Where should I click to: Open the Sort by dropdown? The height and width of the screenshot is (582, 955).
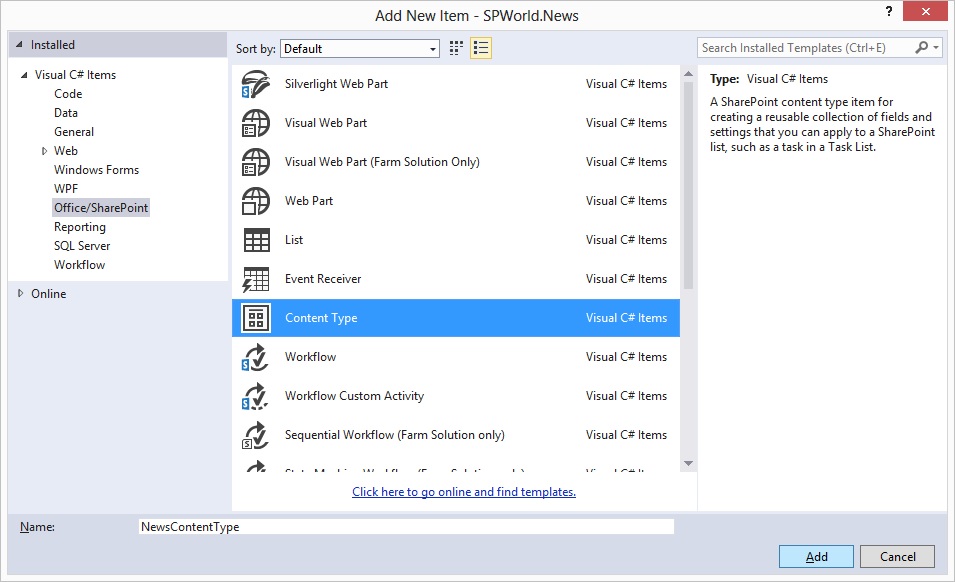coord(359,49)
